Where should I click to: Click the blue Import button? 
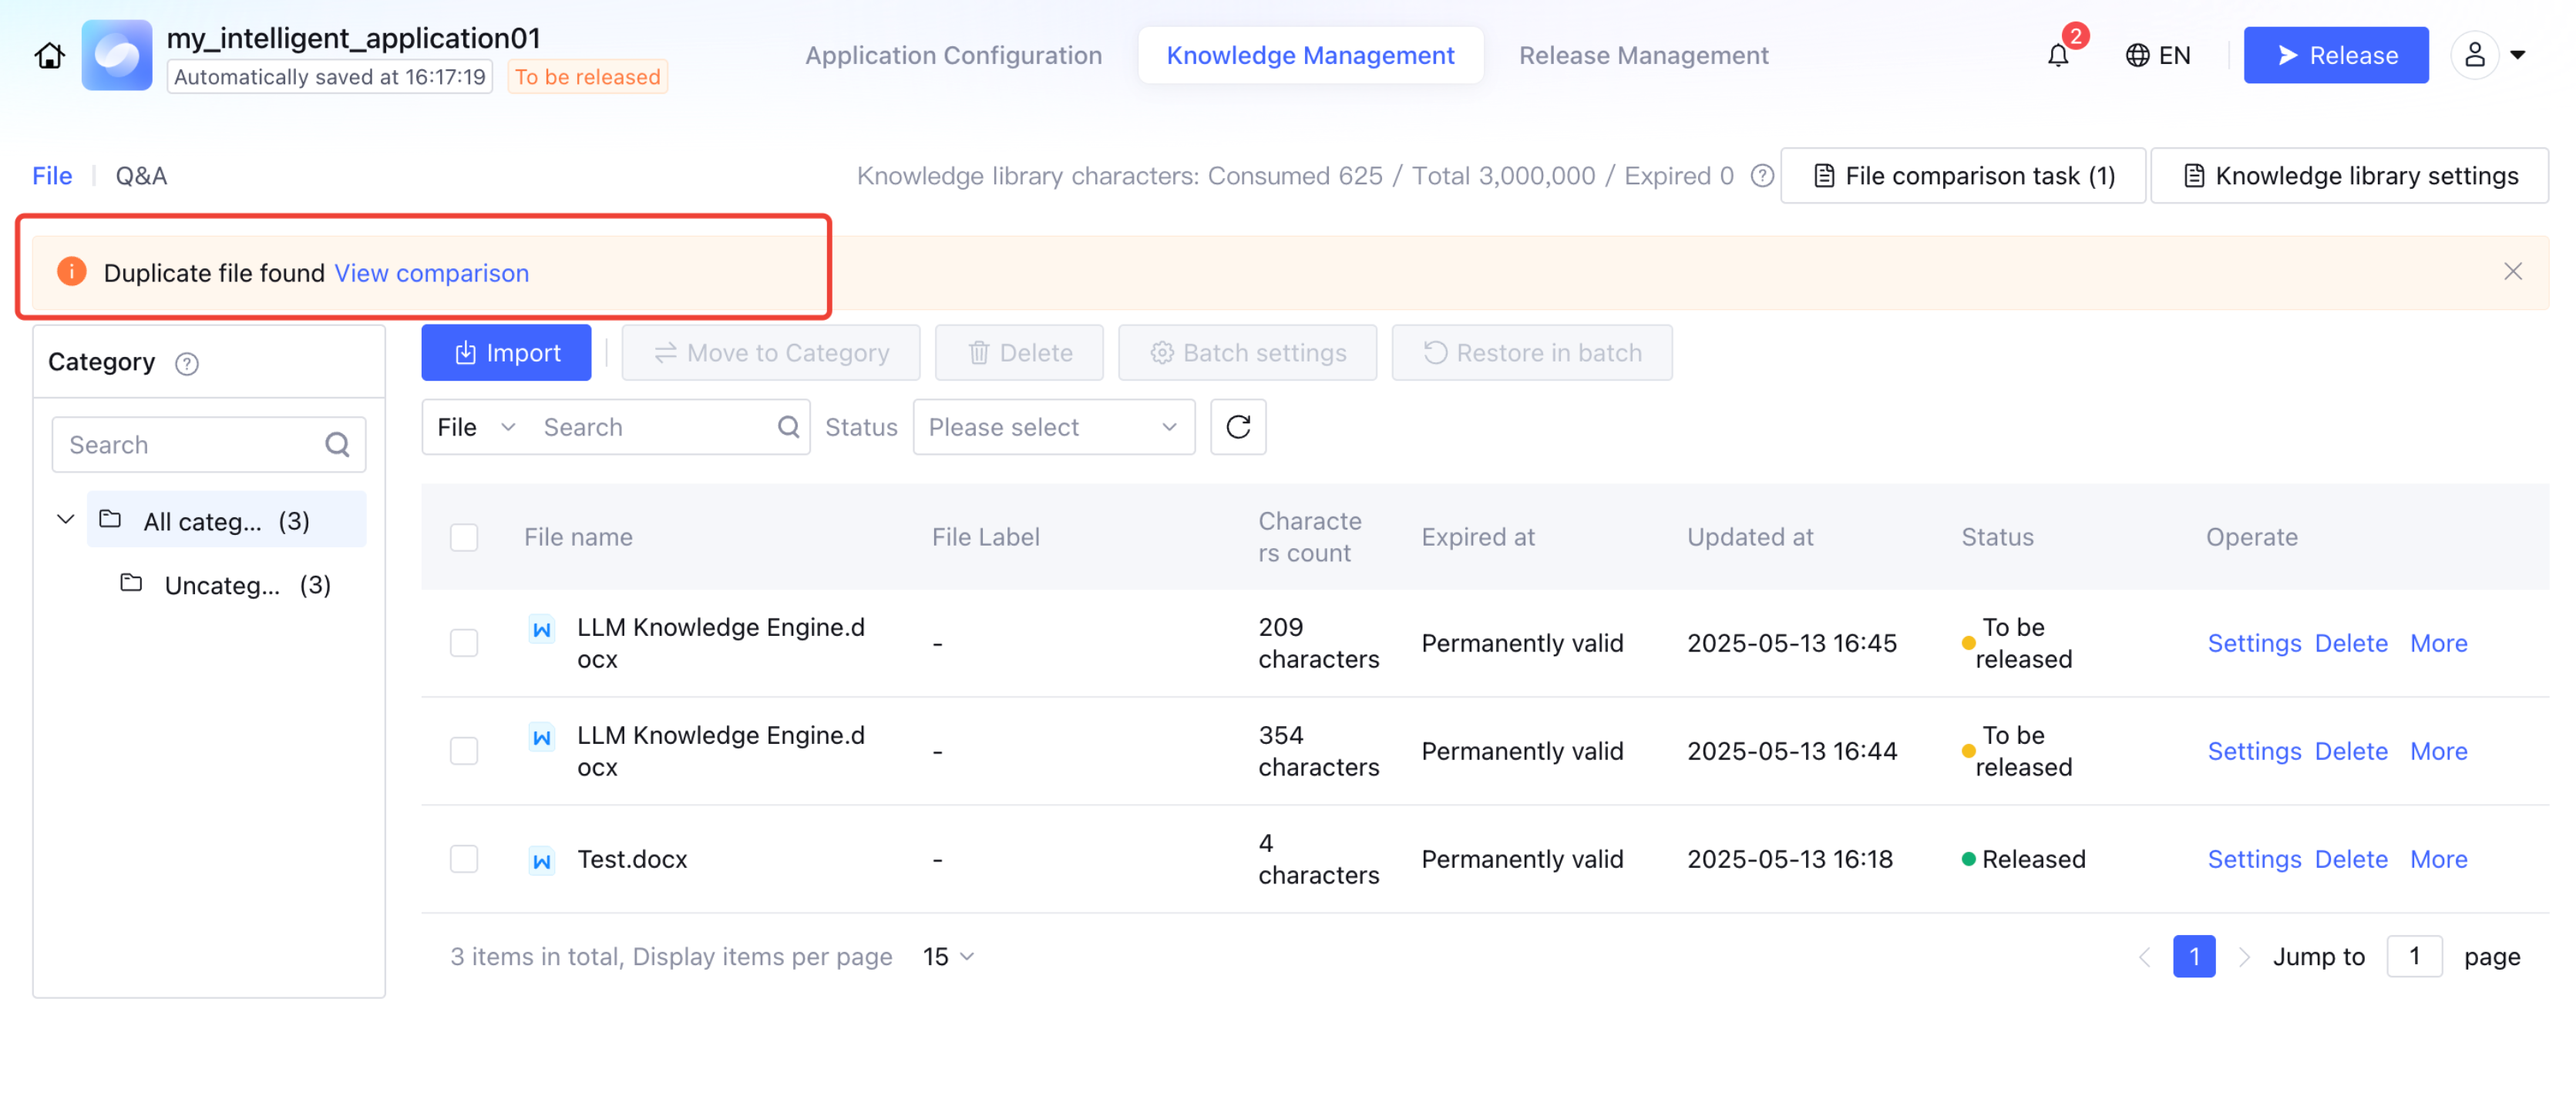tap(506, 353)
